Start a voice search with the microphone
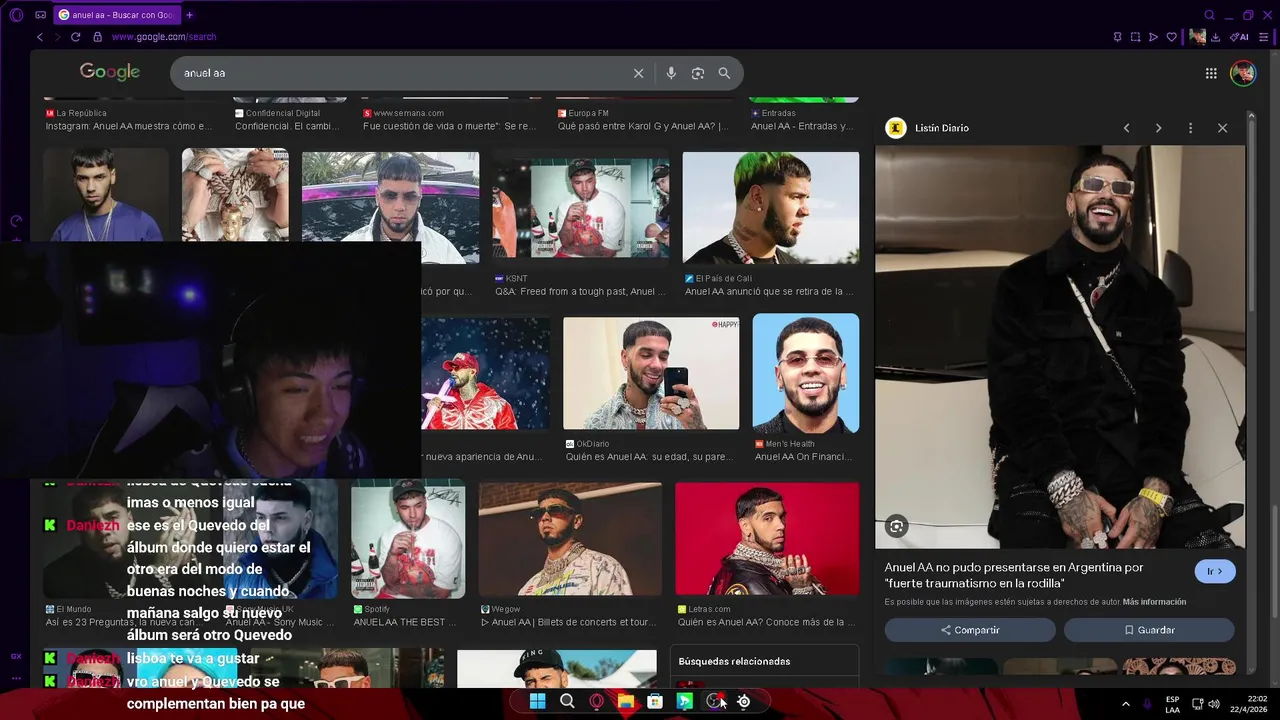 [x=671, y=73]
